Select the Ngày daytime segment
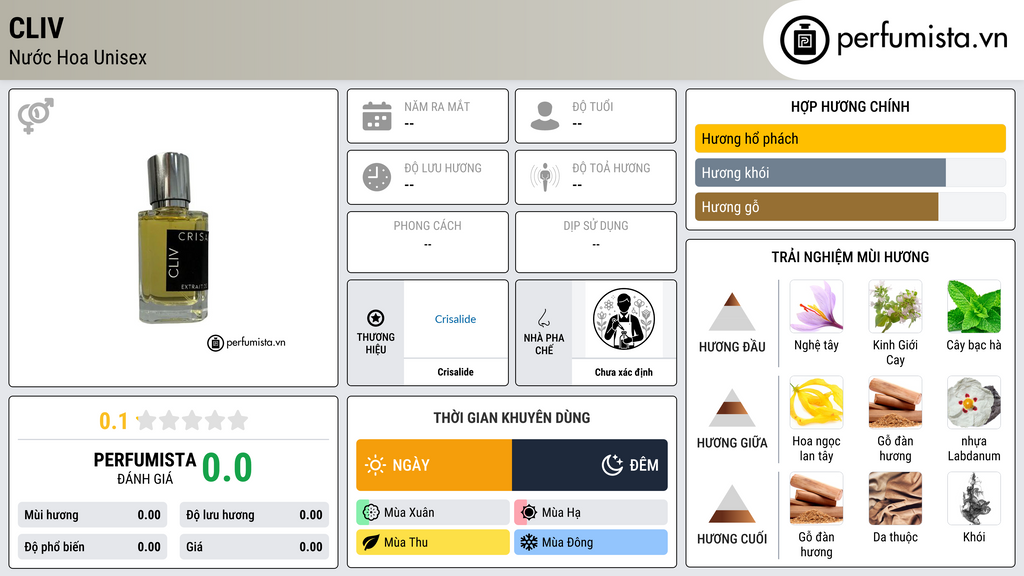 (x=434, y=465)
